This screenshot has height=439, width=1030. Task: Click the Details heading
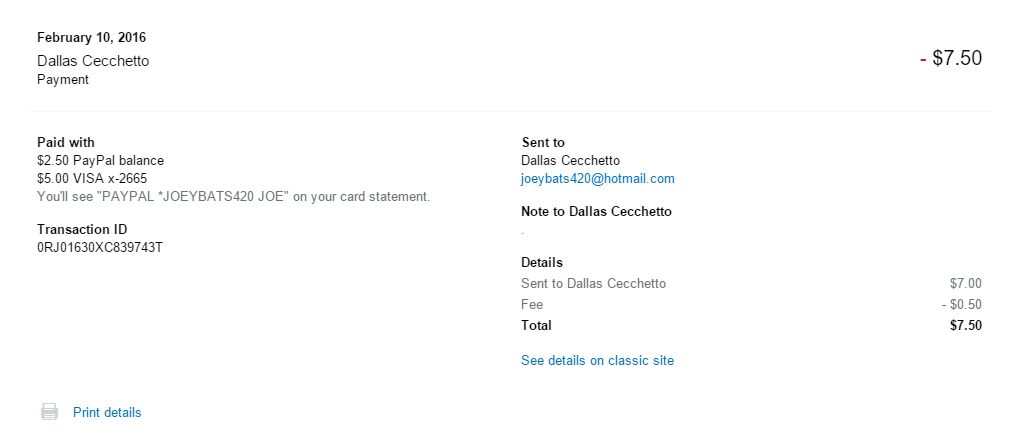tap(542, 262)
